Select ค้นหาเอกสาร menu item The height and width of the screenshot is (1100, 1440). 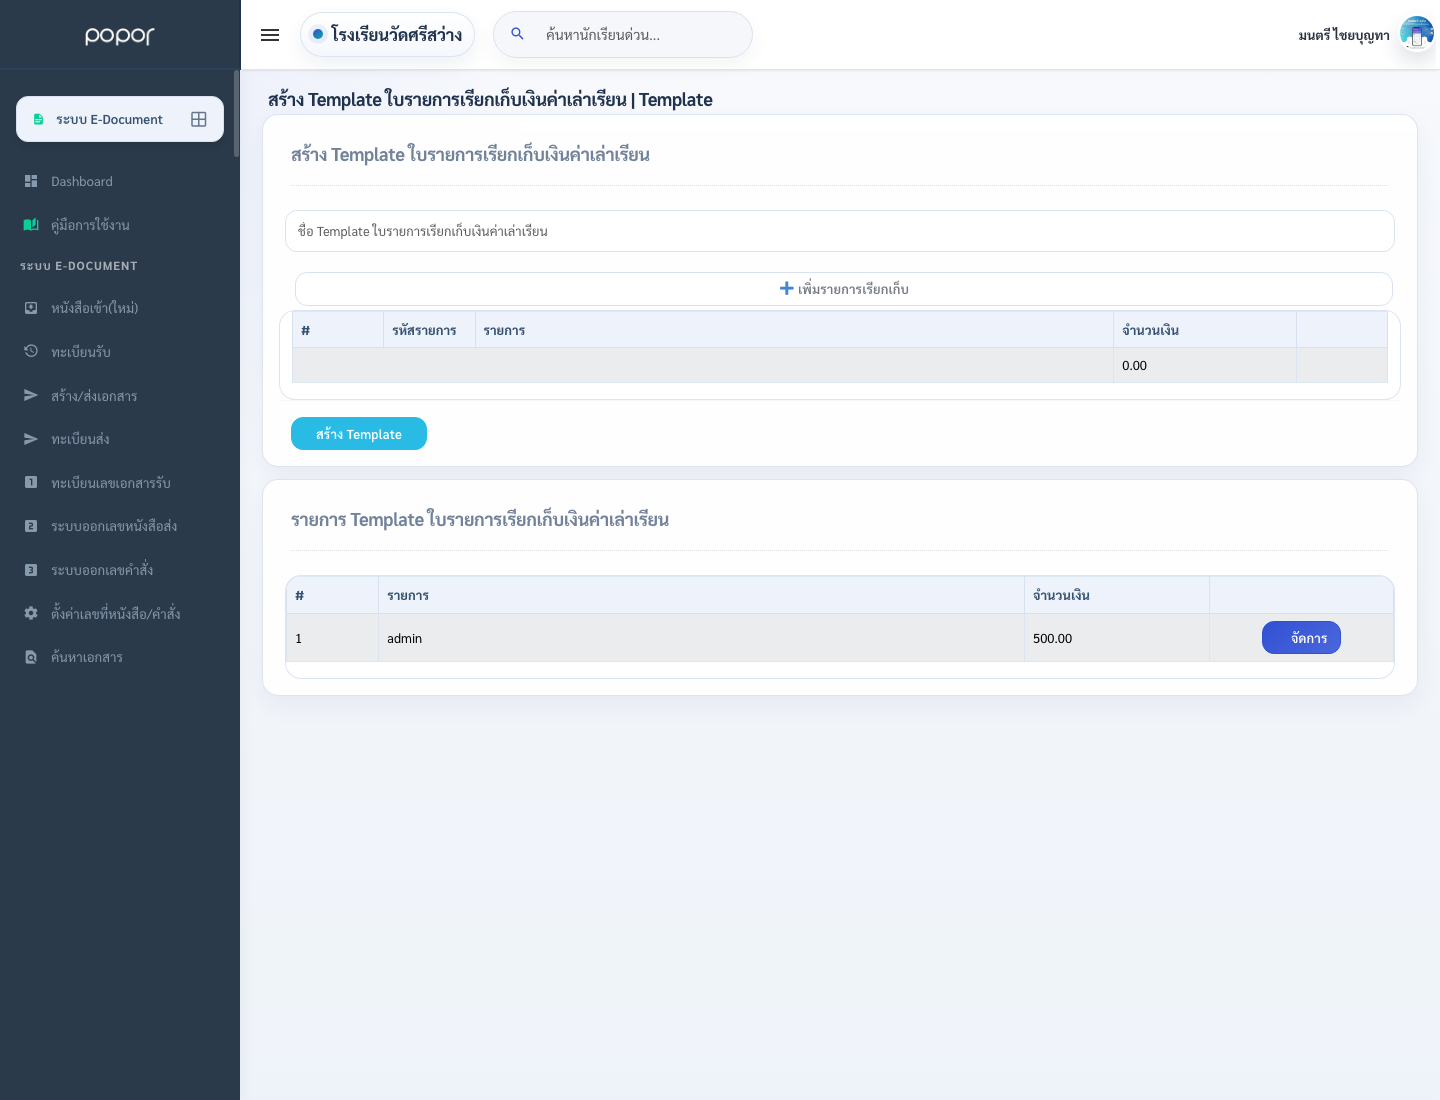pos(120,657)
